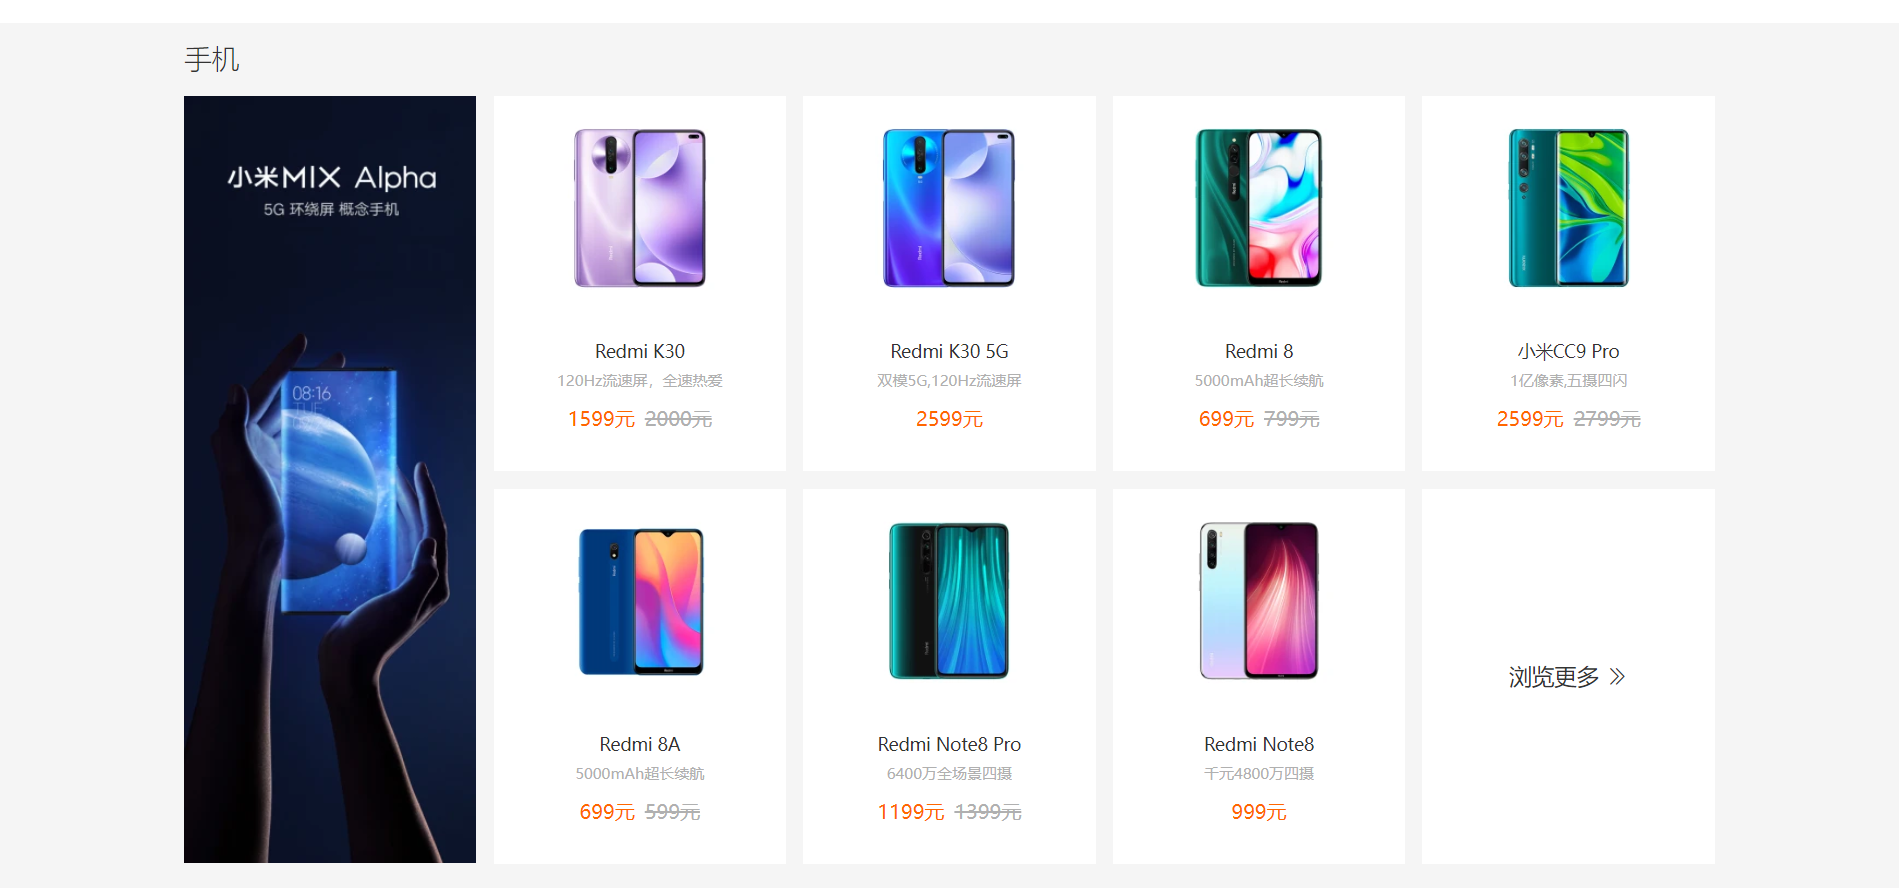Click the Redmi Note8 phone image

(x=1259, y=601)
